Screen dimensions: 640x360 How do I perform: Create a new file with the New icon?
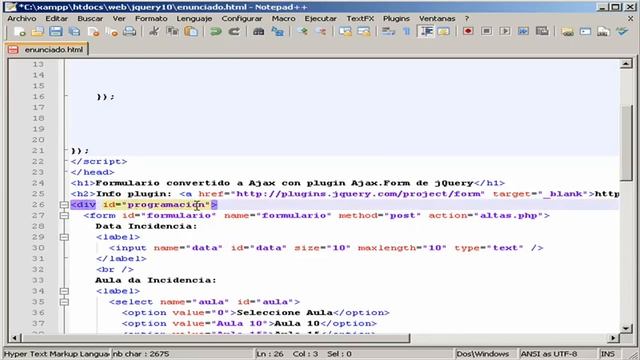(19, 31)
